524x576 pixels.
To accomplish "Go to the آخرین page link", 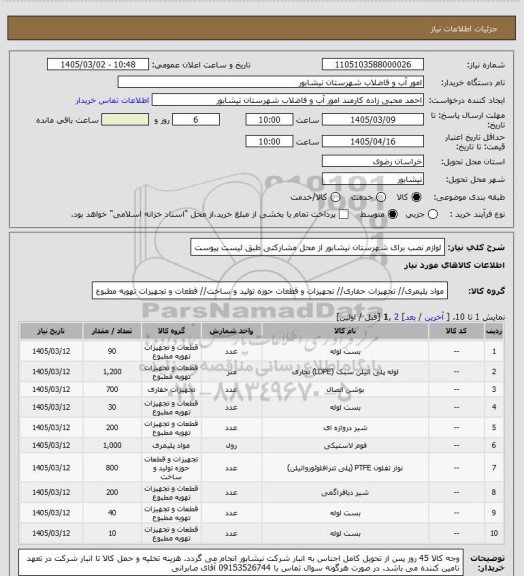I will [x=434, y=317].
